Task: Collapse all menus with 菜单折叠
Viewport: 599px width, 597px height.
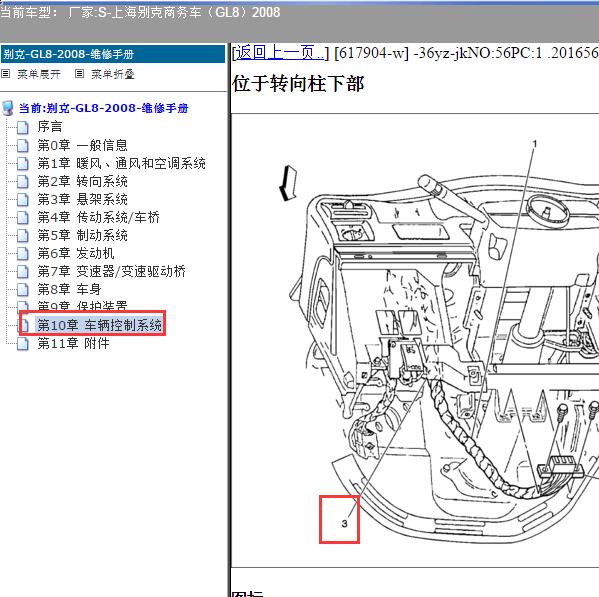Action: (x=113, y=74)
